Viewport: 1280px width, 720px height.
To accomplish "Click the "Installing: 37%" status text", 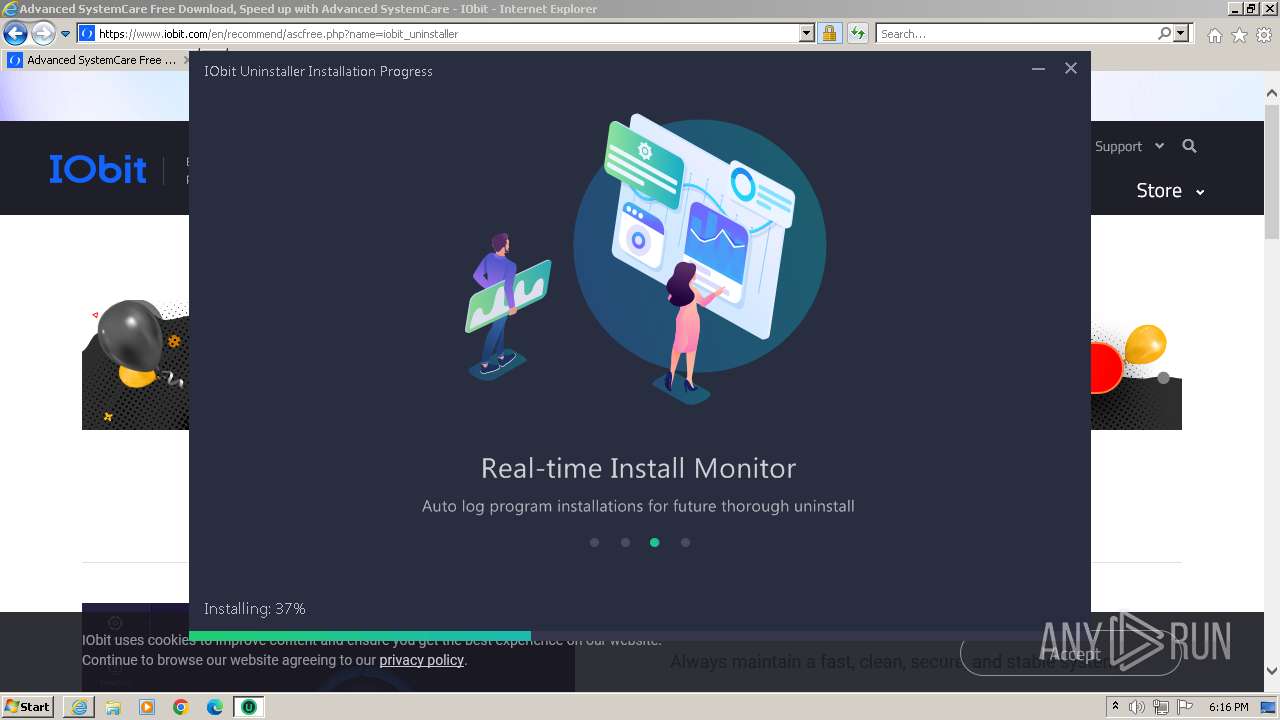I will pyautogui.click(x=255, y=608).
